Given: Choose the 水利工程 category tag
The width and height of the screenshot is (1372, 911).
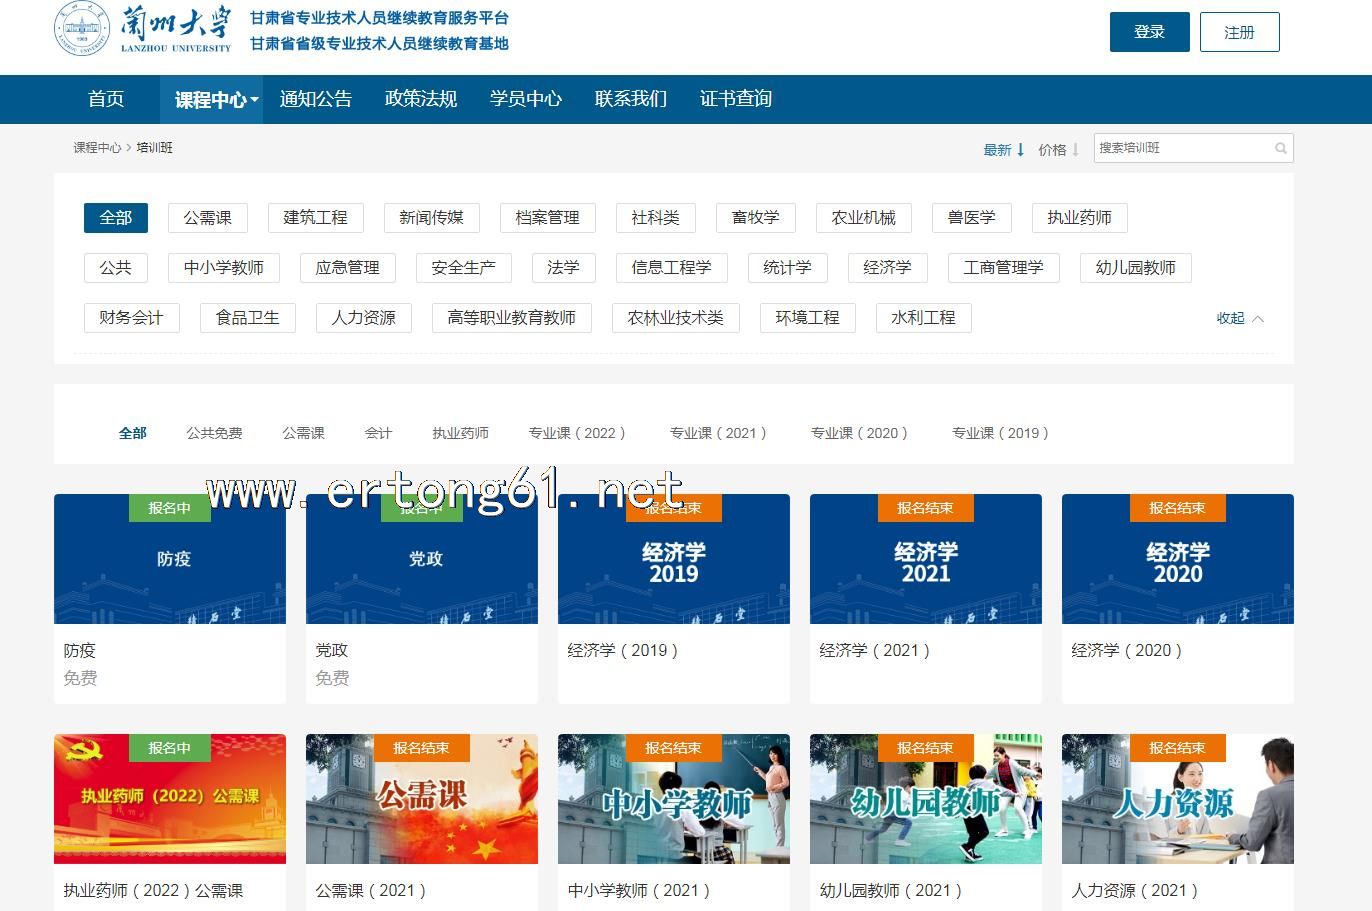Looking at the screenshot, I should tap(922, 318).
